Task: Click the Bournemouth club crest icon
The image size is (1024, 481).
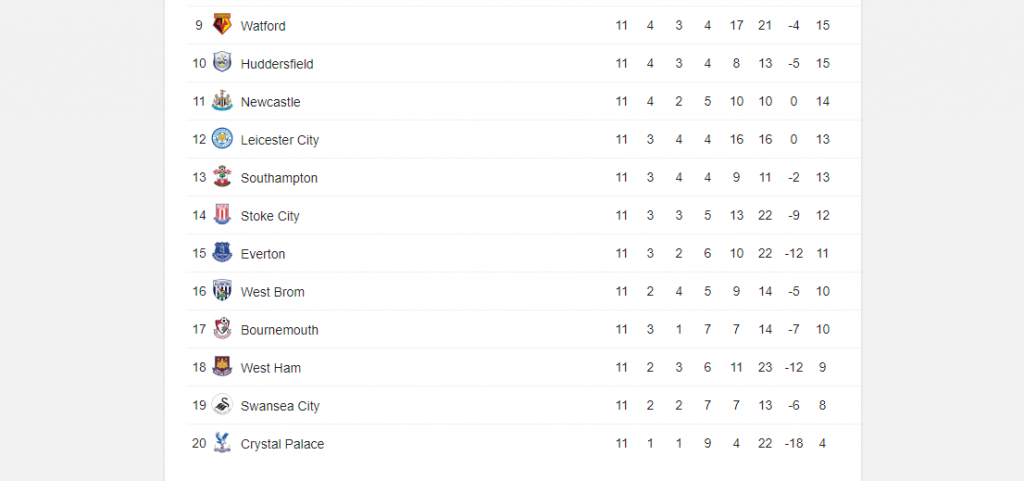Action: (x=222, y=329)
